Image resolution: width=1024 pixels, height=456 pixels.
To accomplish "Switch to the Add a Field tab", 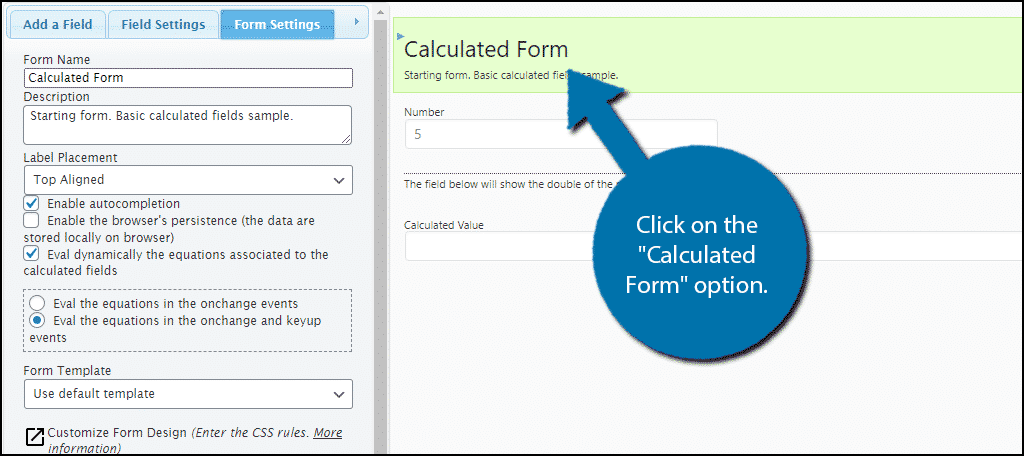I will [x=57, y=25].
